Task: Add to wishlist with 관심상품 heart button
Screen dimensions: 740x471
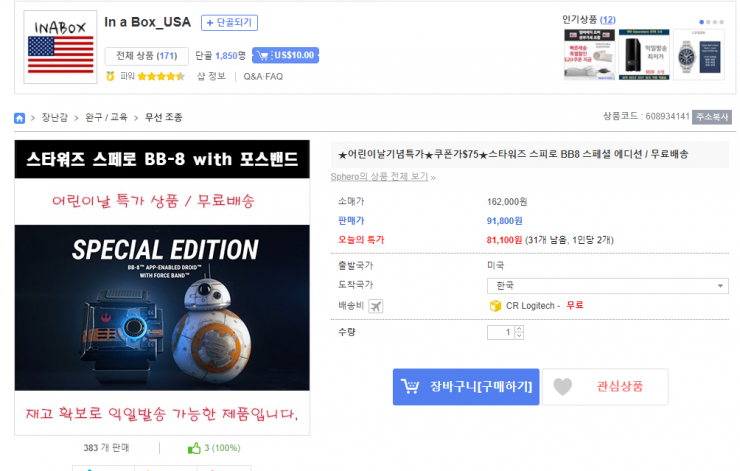Action: click(x=605, y=387)
